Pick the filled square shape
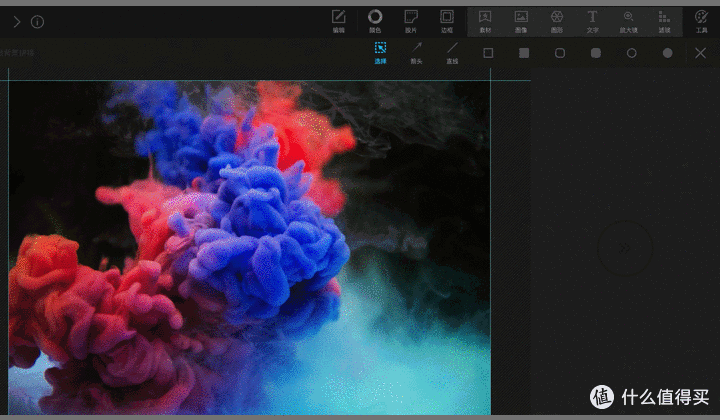720x420 pixels. tap(524, 53)
